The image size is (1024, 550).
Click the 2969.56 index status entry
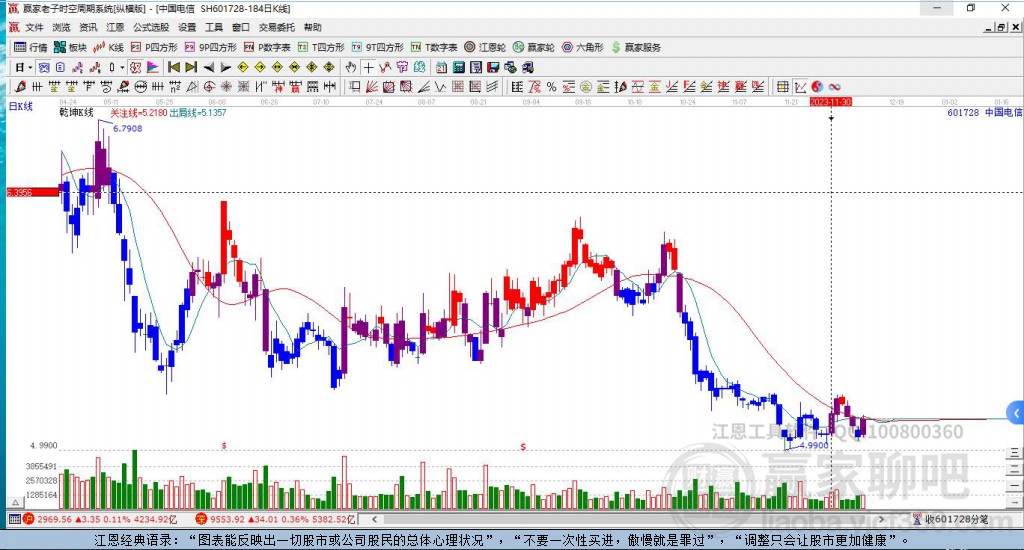point(101,519)
